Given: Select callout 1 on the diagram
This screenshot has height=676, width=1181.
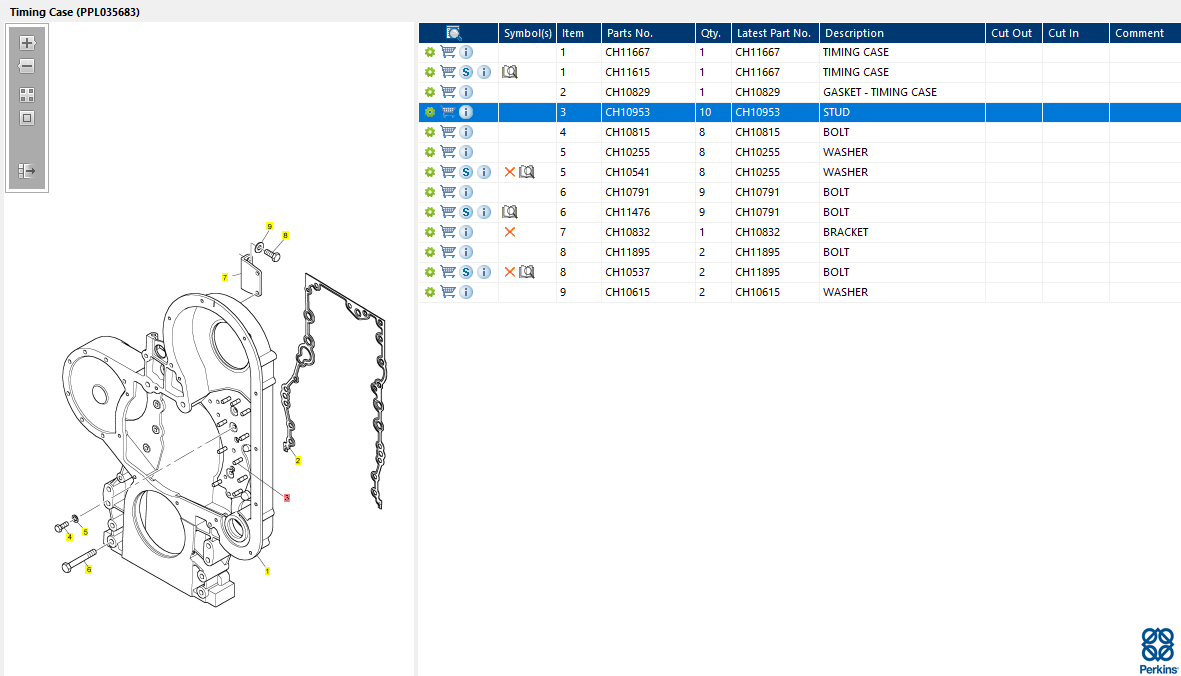Looking at the screenshot, I should click(x=267, y=571).
